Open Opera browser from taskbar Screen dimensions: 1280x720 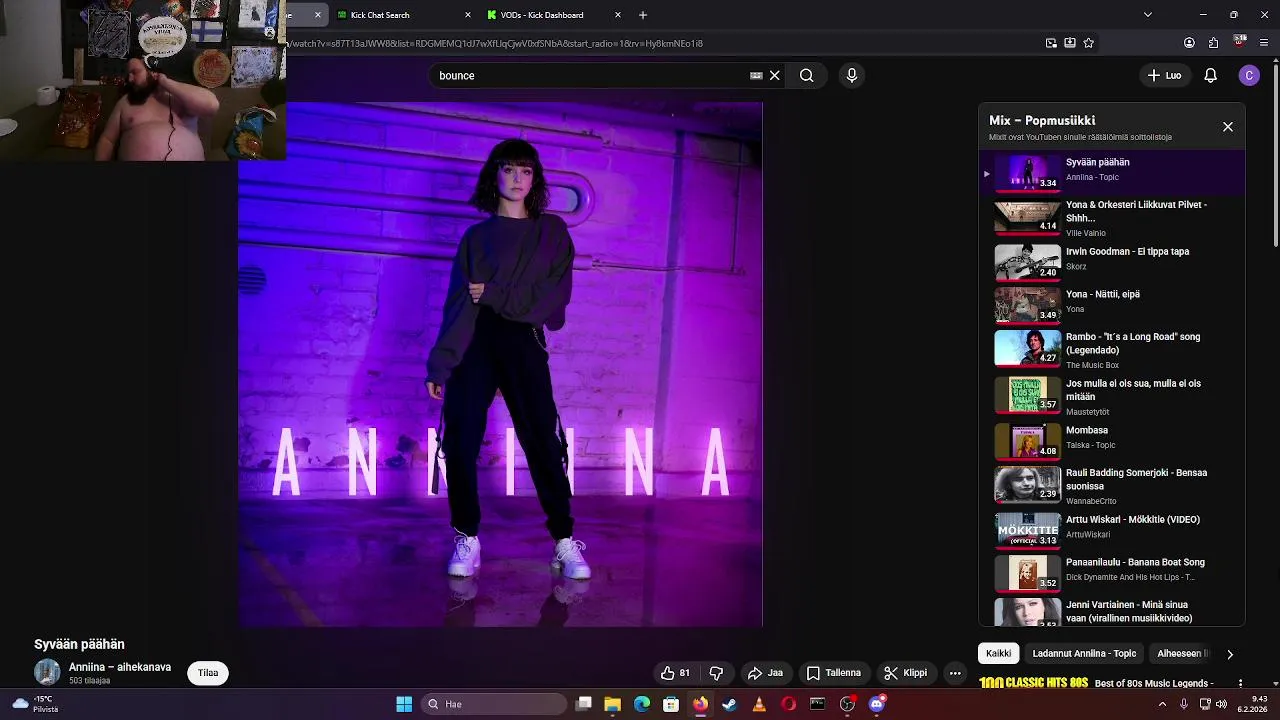(789, 704)
